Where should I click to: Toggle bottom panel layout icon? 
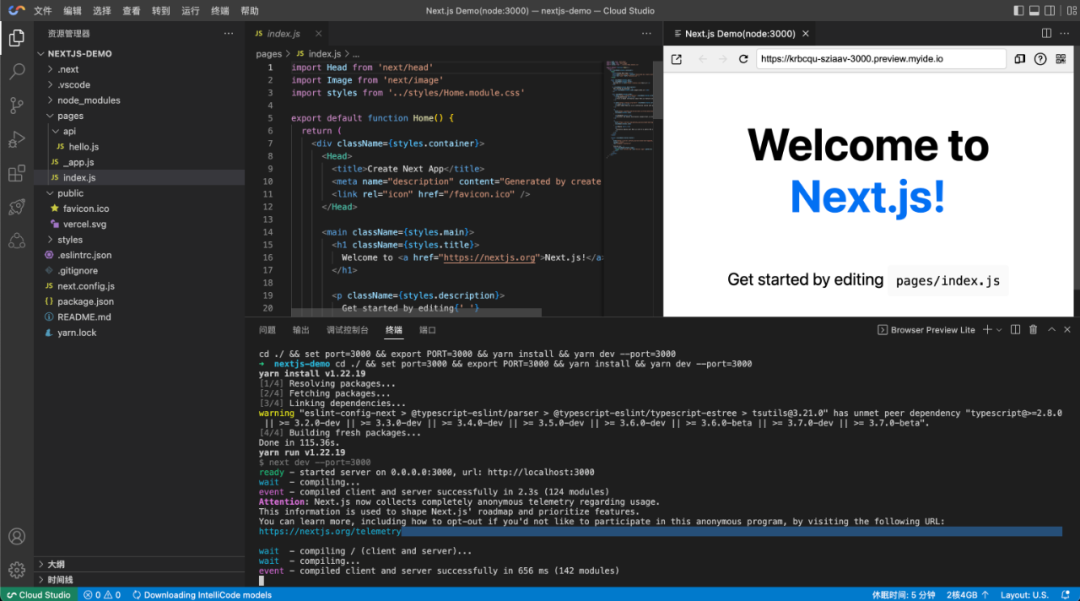(x=1034, y=10)
